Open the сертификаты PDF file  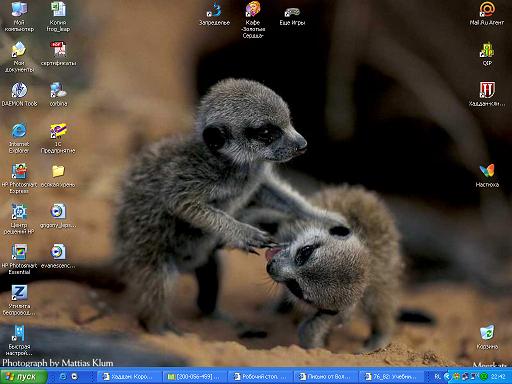click(x=58, y=53)
